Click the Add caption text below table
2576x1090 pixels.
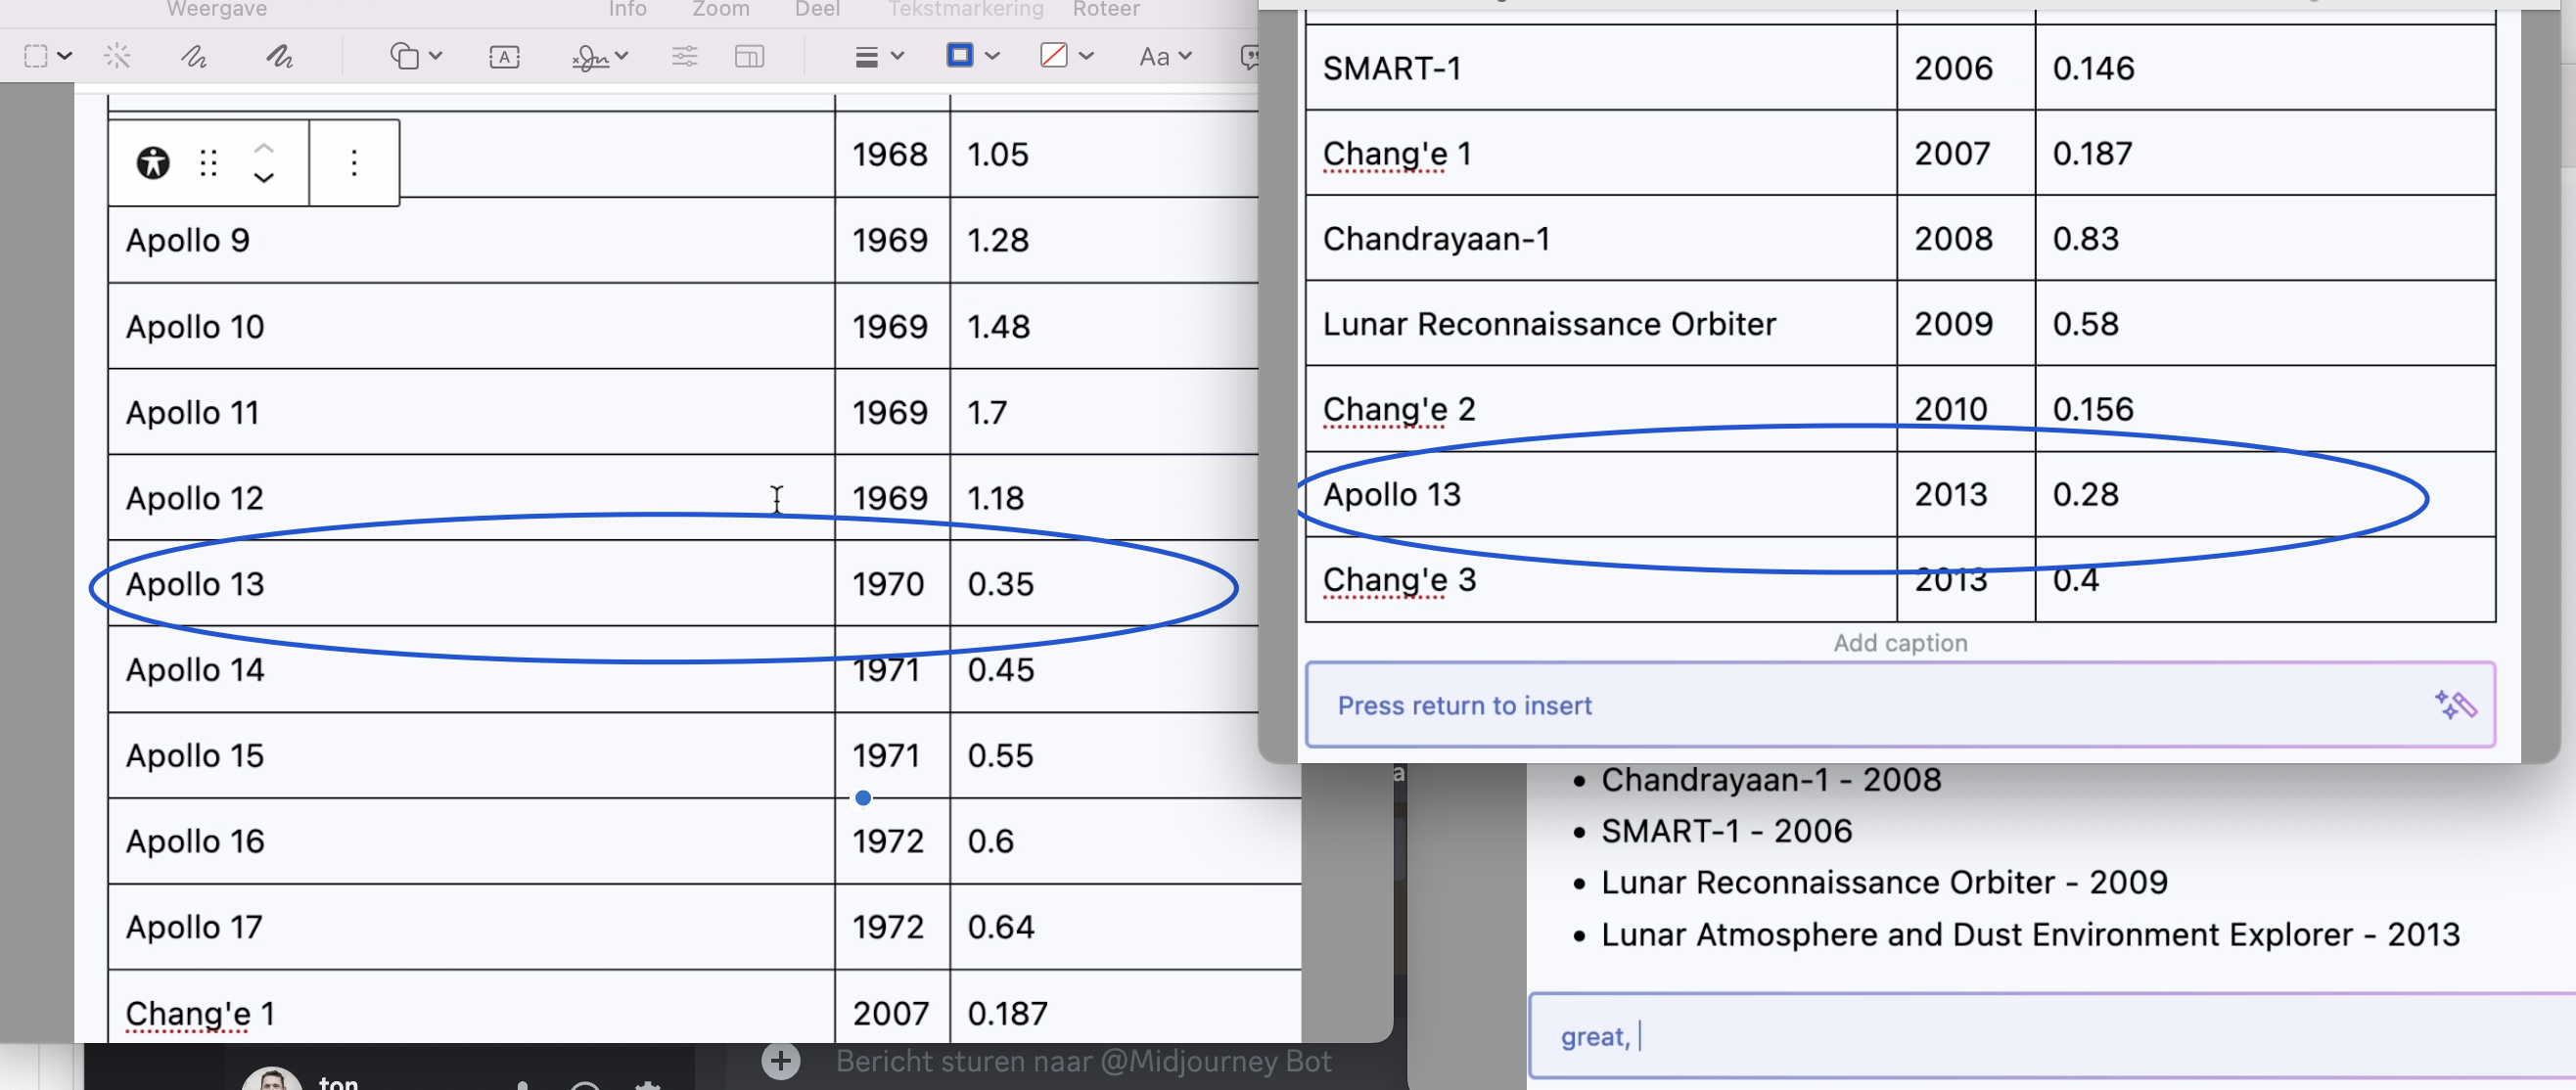coord(1899,643)
